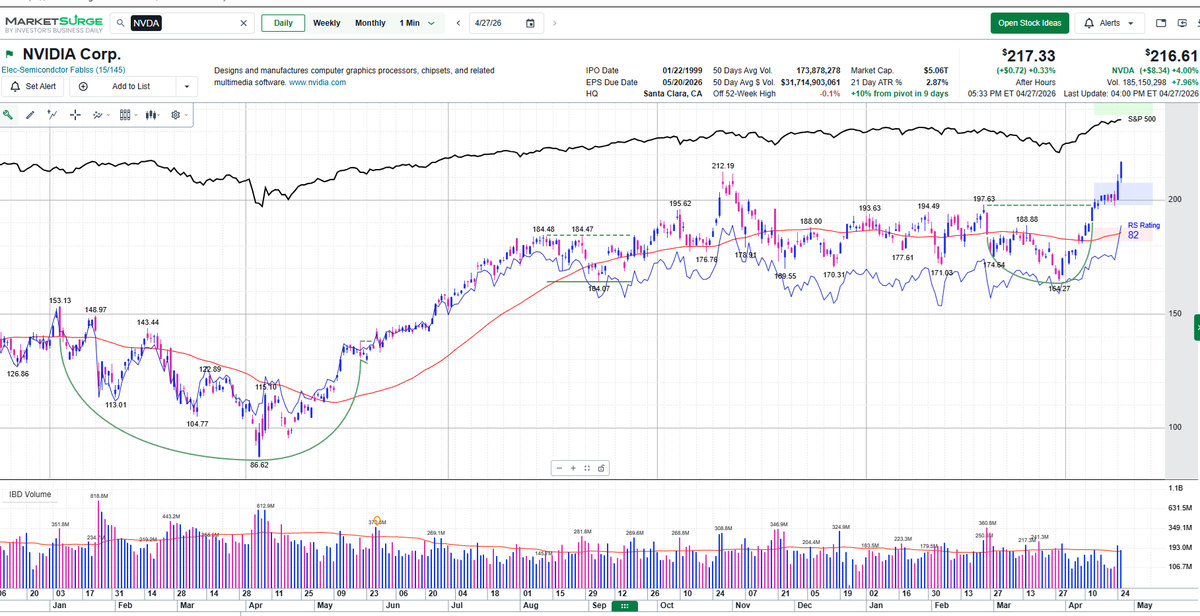The image size is (1200, 616).
Task: Click the Santa Clara, CA headquarters value
Action: point(672,94)
